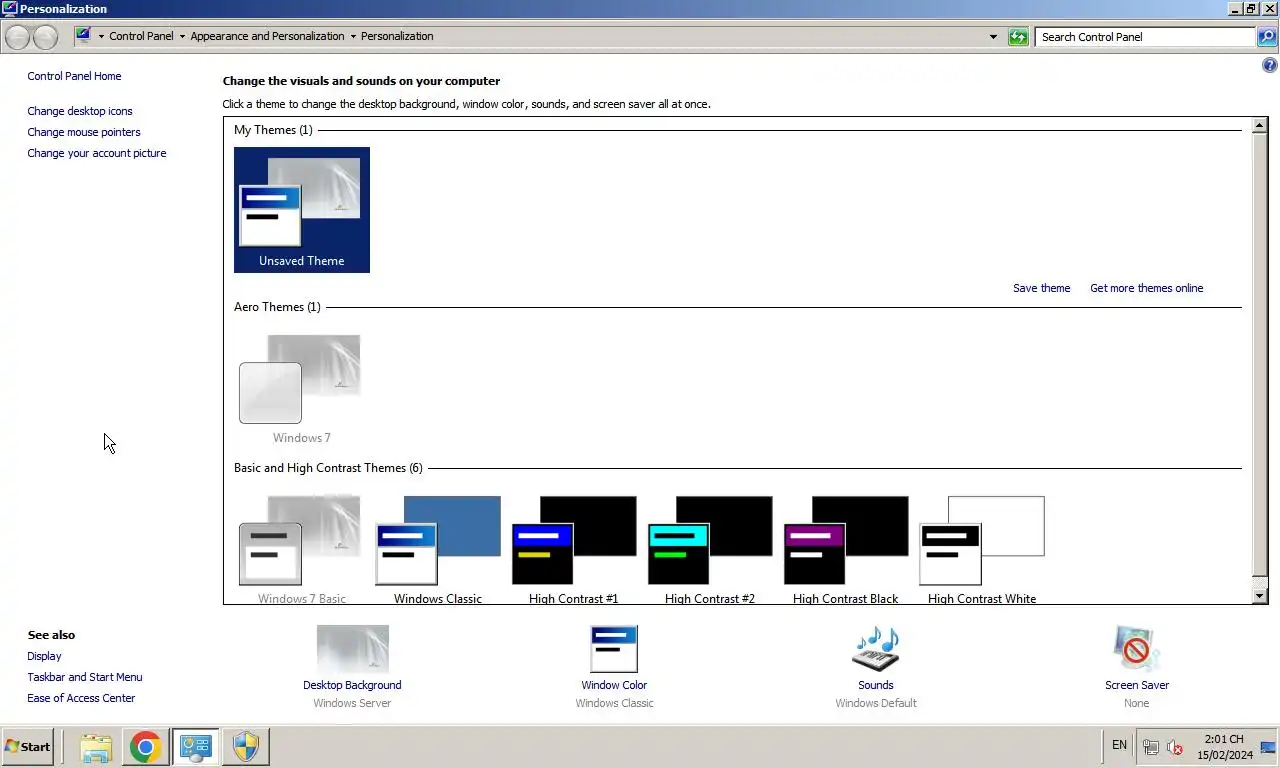Viewport: 1280px width, 768px height.
Task: Click Get more themes online link
Action: pos(1146,288)
